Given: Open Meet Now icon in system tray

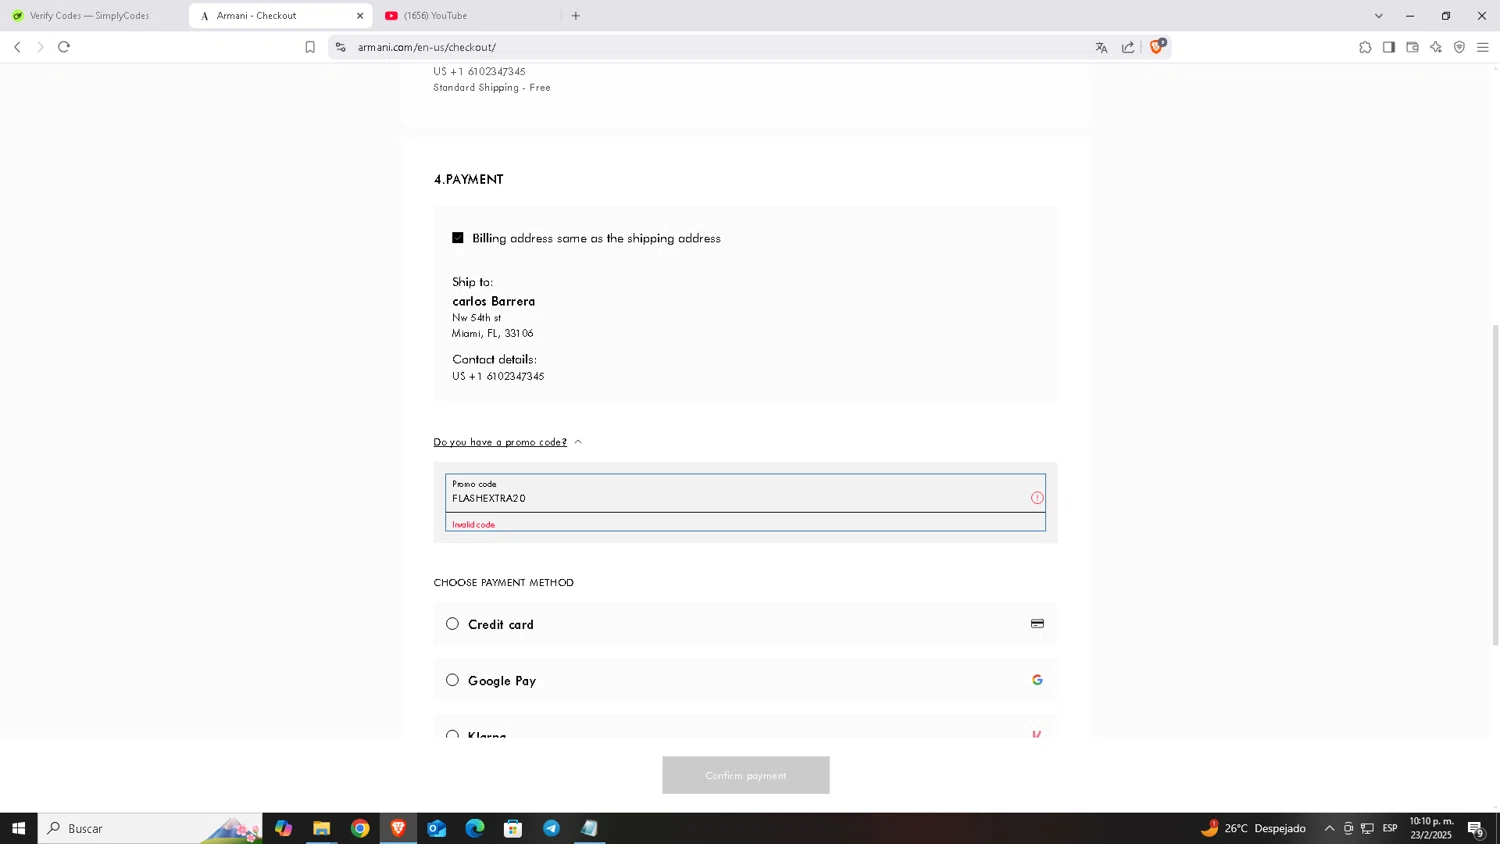Looking at the screenshot, I should (1348, 828).
